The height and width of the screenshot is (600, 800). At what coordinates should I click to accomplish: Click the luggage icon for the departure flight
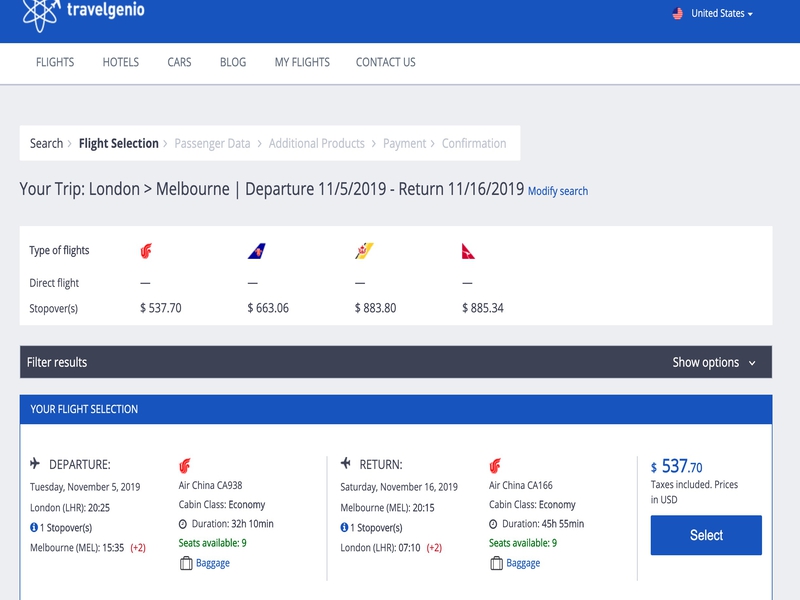pyautogui.click(x=186, y=563)
